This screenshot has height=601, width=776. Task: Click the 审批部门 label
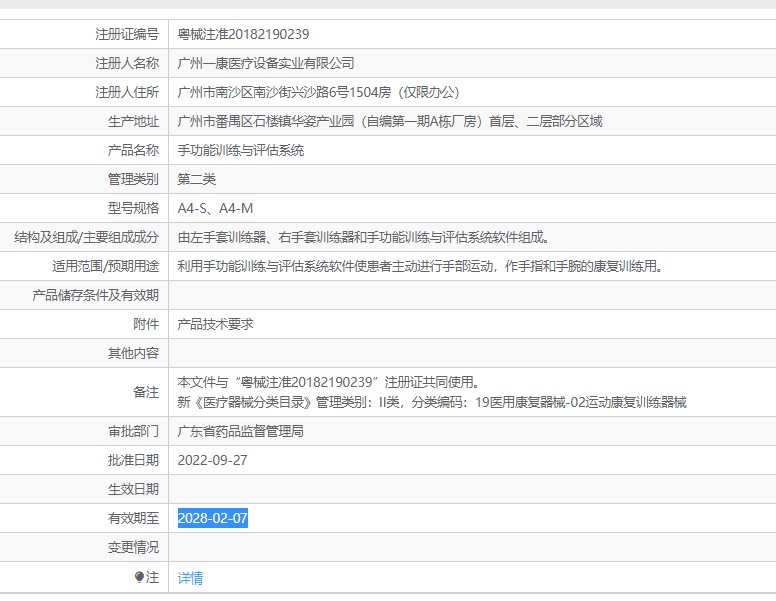click(134, 431)
